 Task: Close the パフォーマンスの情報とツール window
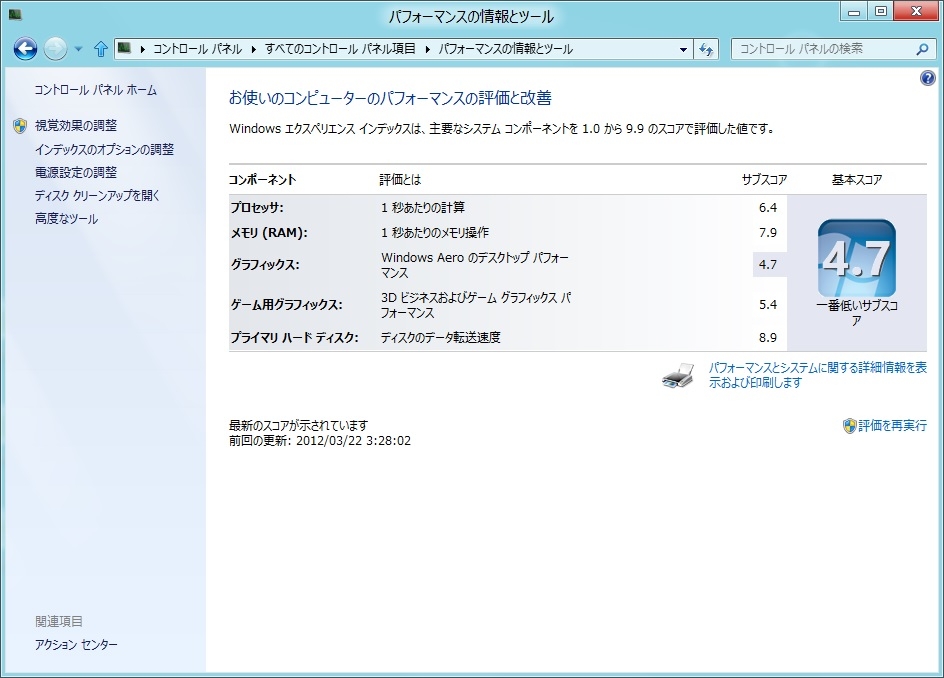point(916,12)
